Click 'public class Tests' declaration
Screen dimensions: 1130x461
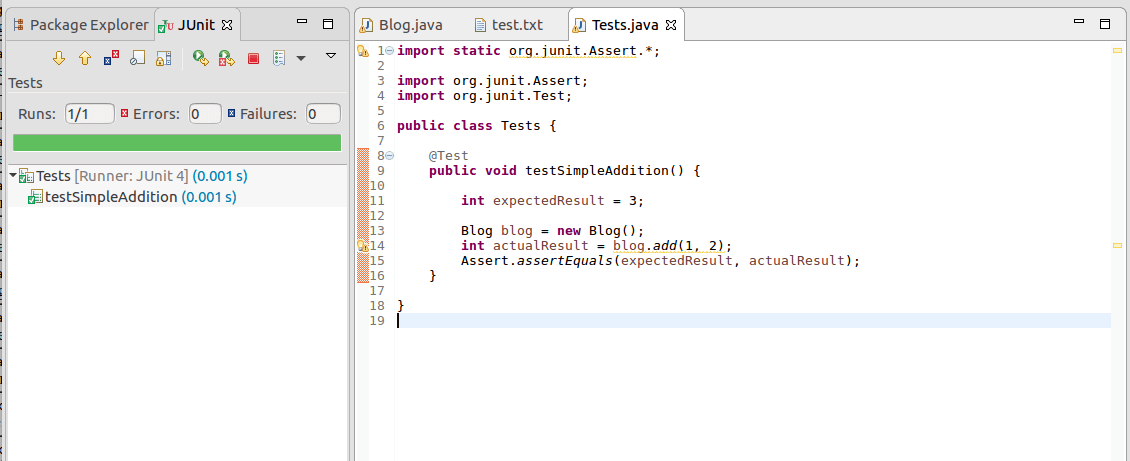coord(468,125)
